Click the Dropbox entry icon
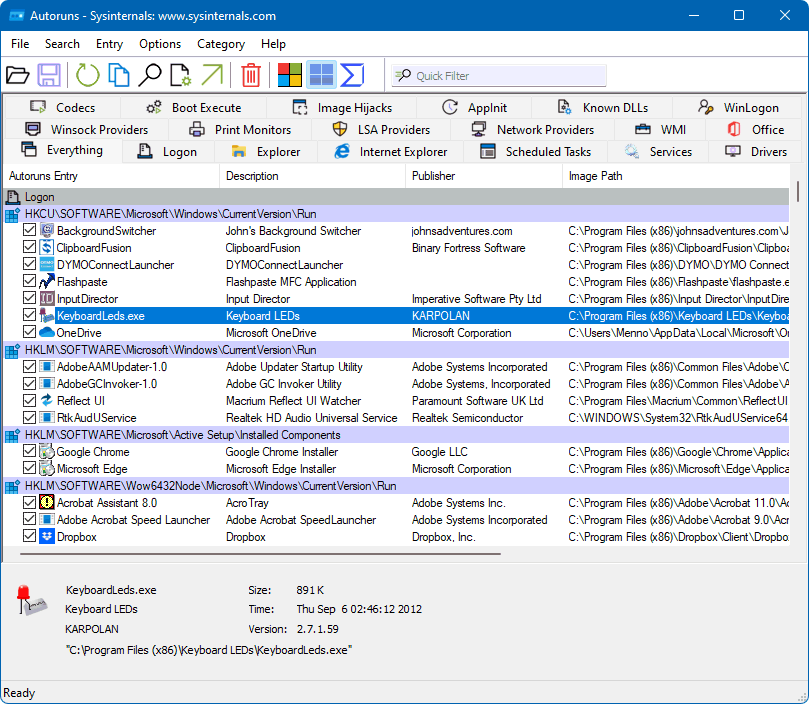Image resolution: width=809 pixels, height=704 pixels. (x=47, y=536)
